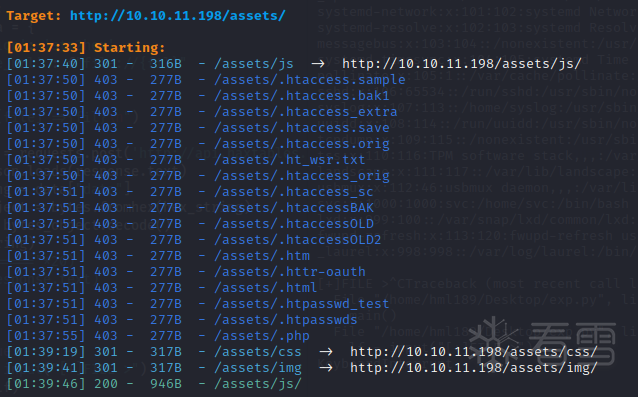638x397 pixels.
Task: Click the redirect link to assets/js/
Action: pos(462,63)
